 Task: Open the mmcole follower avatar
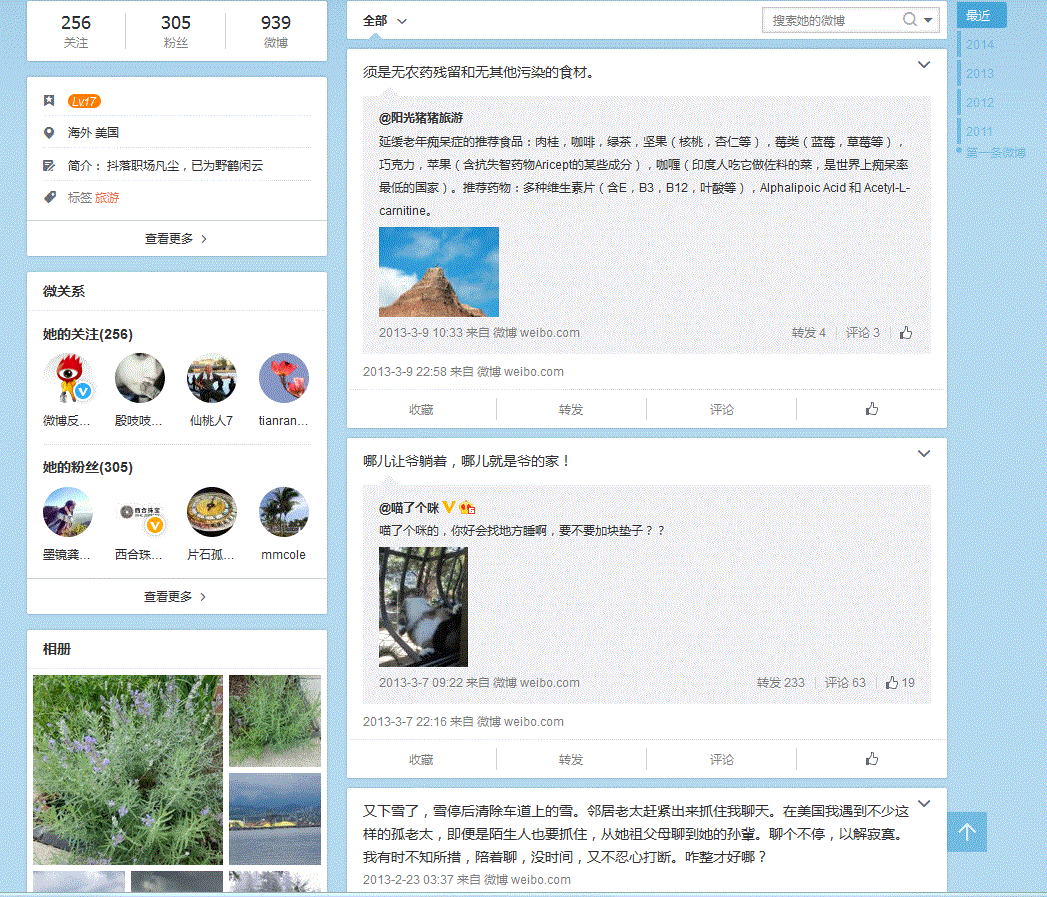[283, 512]
